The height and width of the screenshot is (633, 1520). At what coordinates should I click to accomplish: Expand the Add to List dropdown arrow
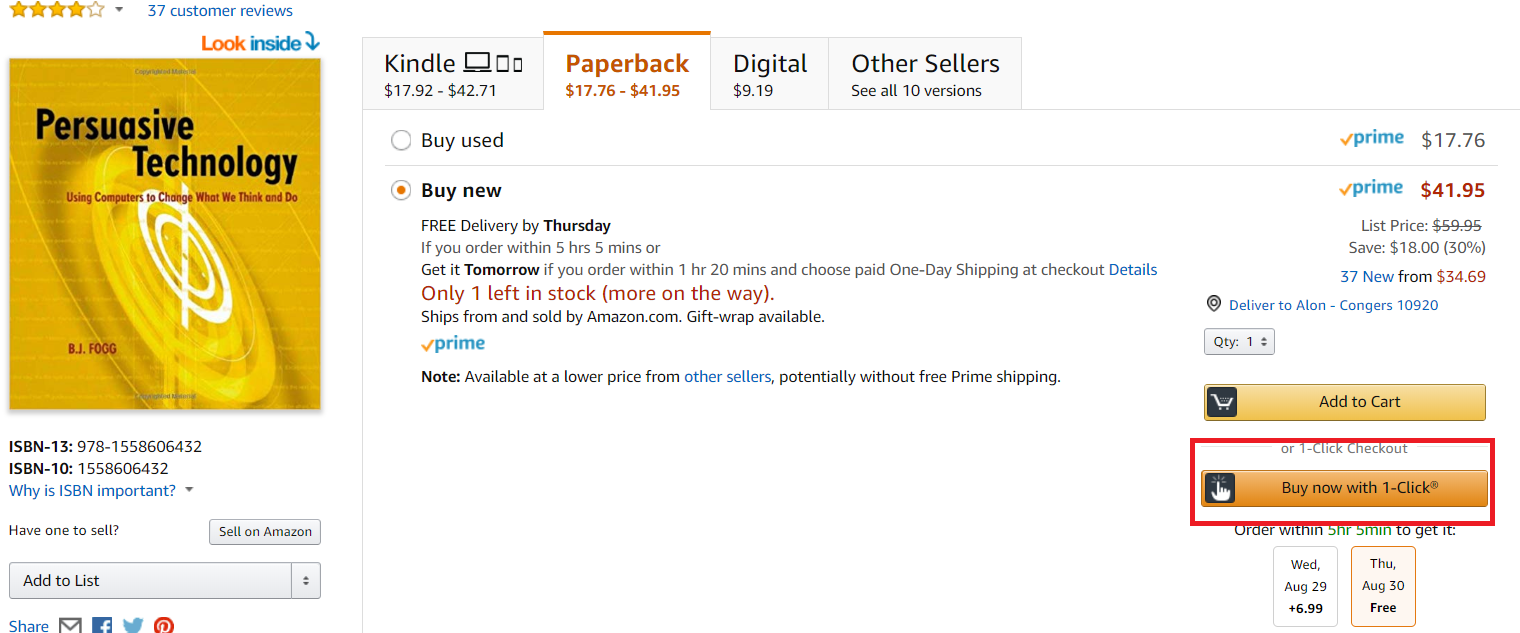click(306, 581)
